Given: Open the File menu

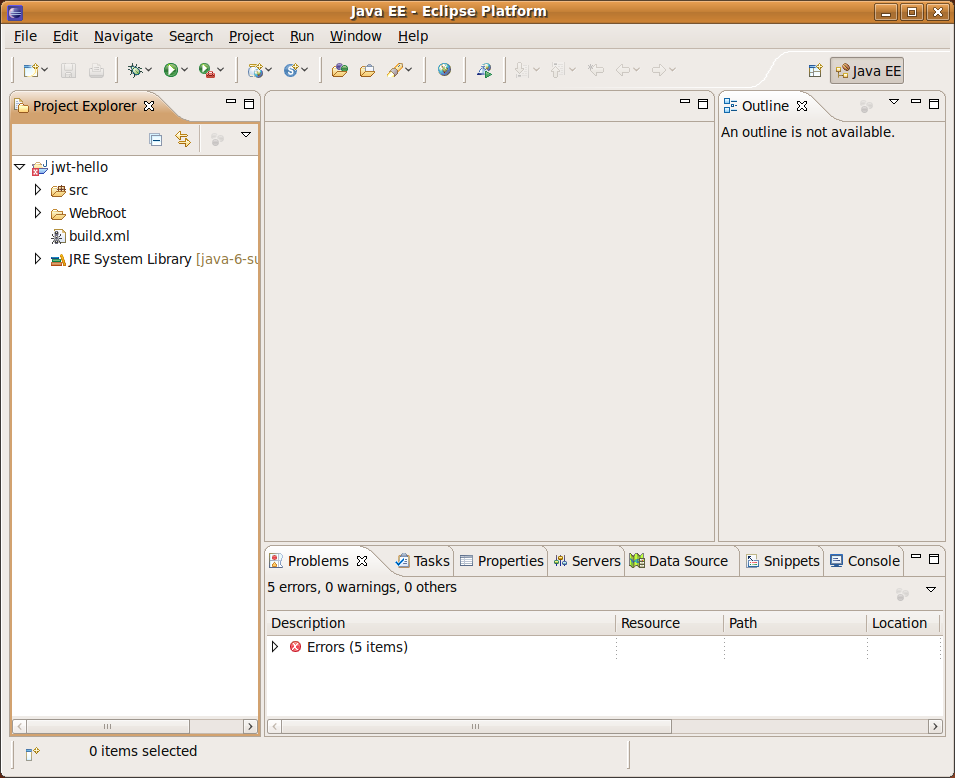Looking at the screenshot, I should pyautogui.click(x=25, y=37).
